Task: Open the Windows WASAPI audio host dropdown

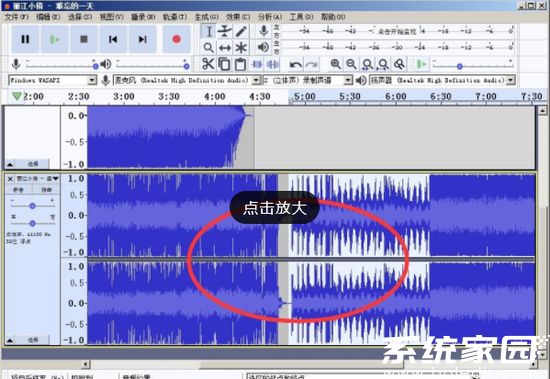Action: pyautogui.click(x=53, y=80)
